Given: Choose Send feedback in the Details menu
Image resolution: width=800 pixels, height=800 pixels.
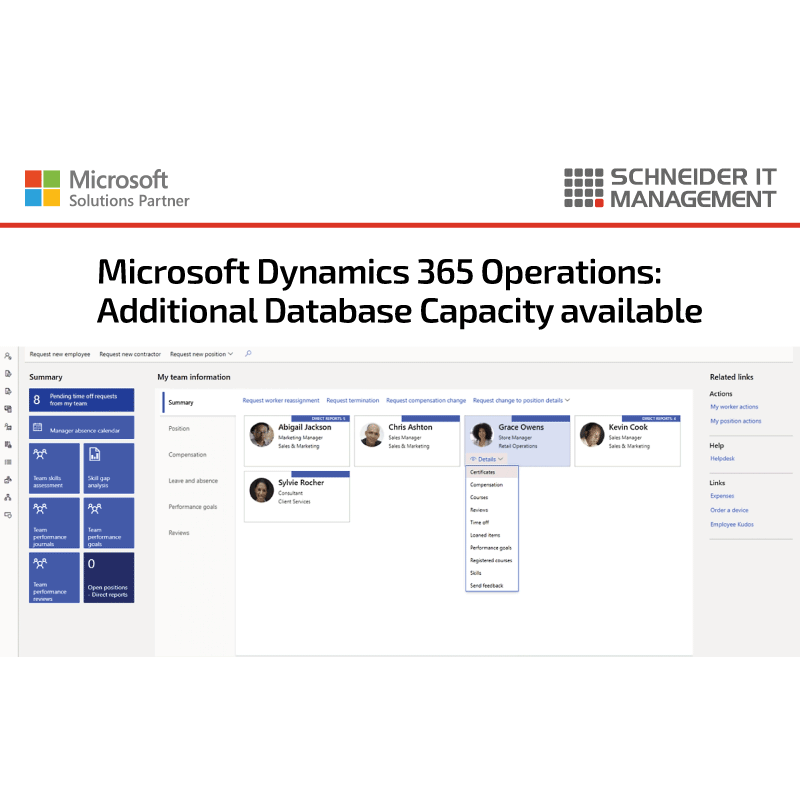Looking at the screenshot, I should coord(492,586).
